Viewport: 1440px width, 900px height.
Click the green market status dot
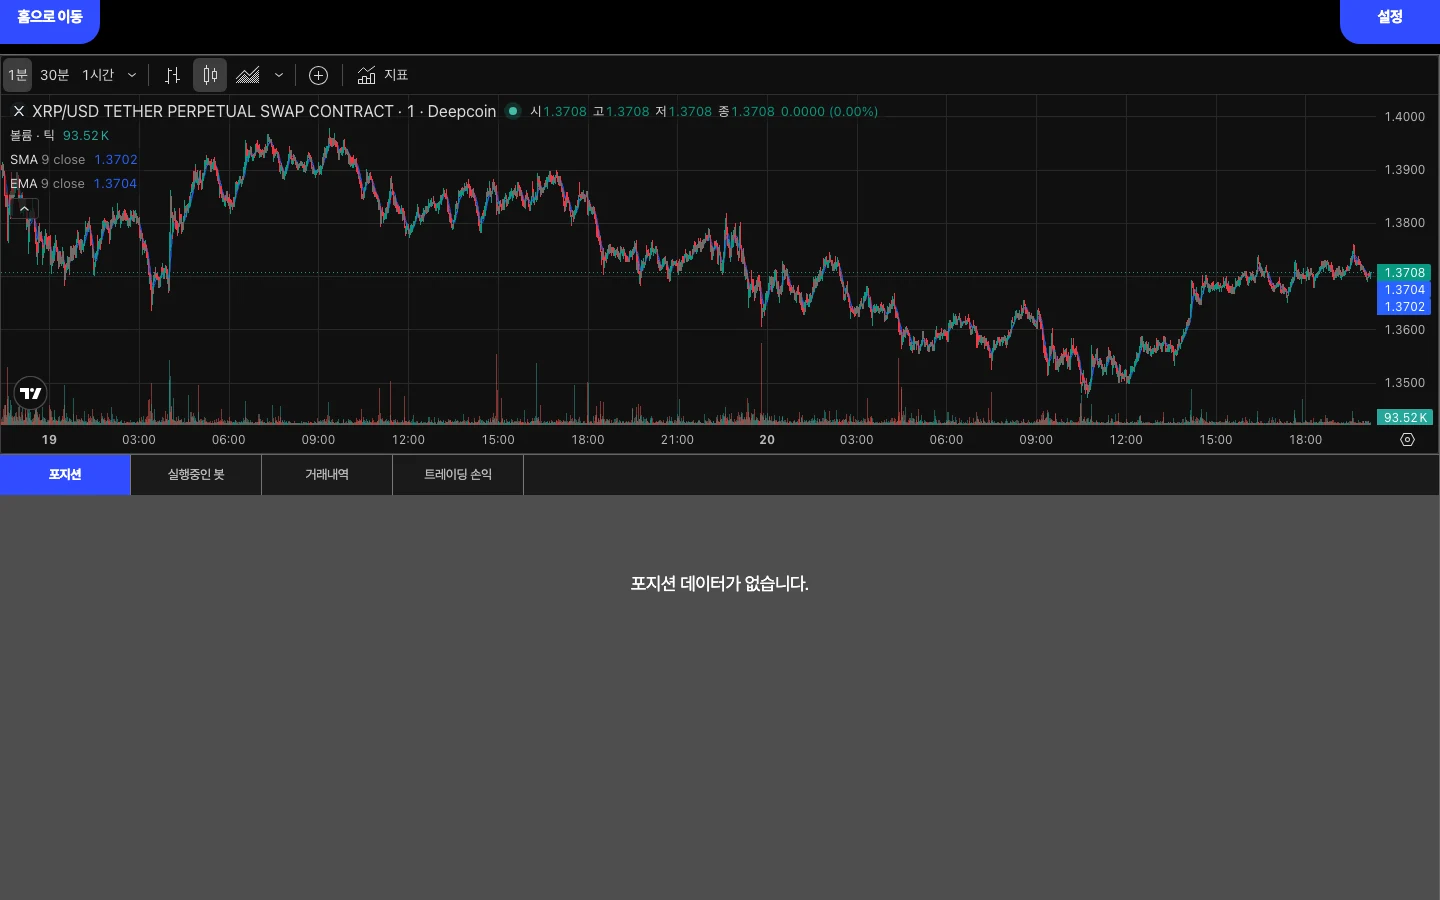click(513, 111)
